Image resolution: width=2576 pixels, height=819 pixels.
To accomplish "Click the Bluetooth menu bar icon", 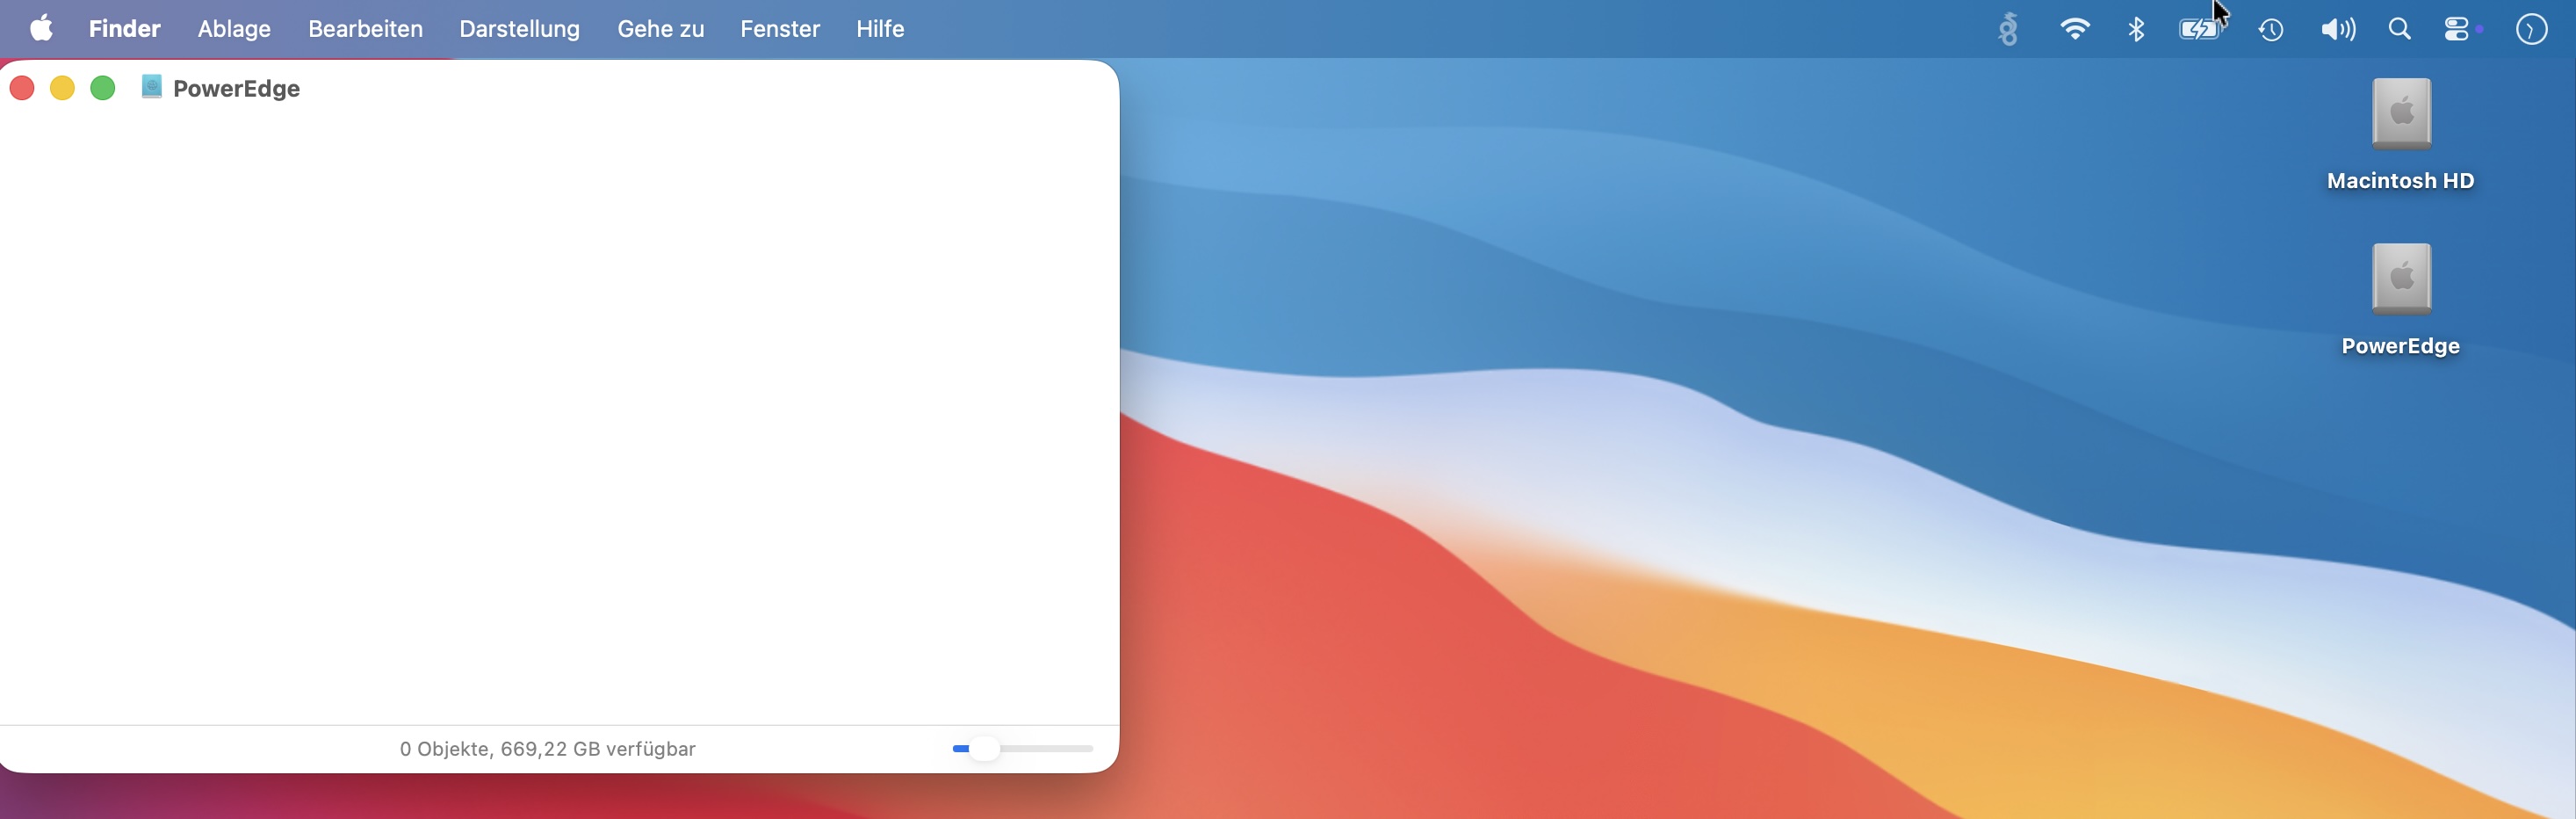I will tap(2136, 30).
